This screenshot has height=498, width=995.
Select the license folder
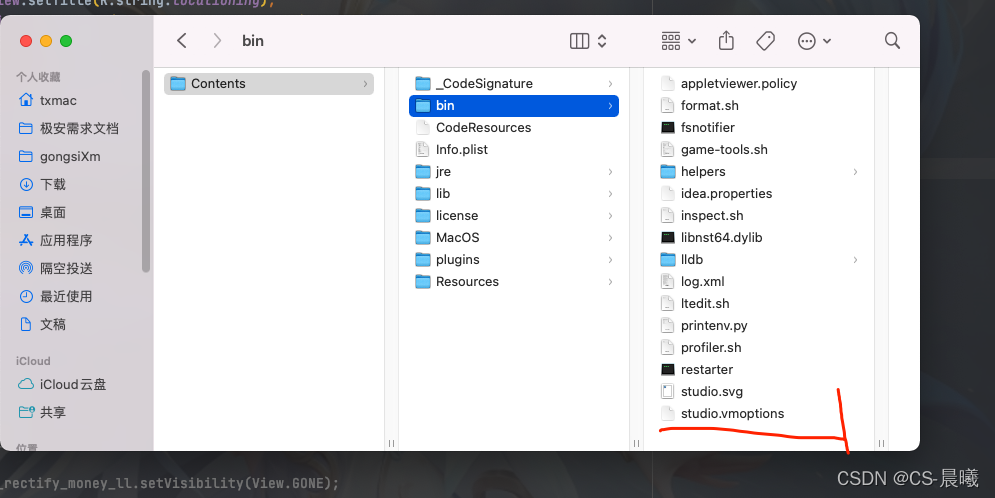[514, 216]
